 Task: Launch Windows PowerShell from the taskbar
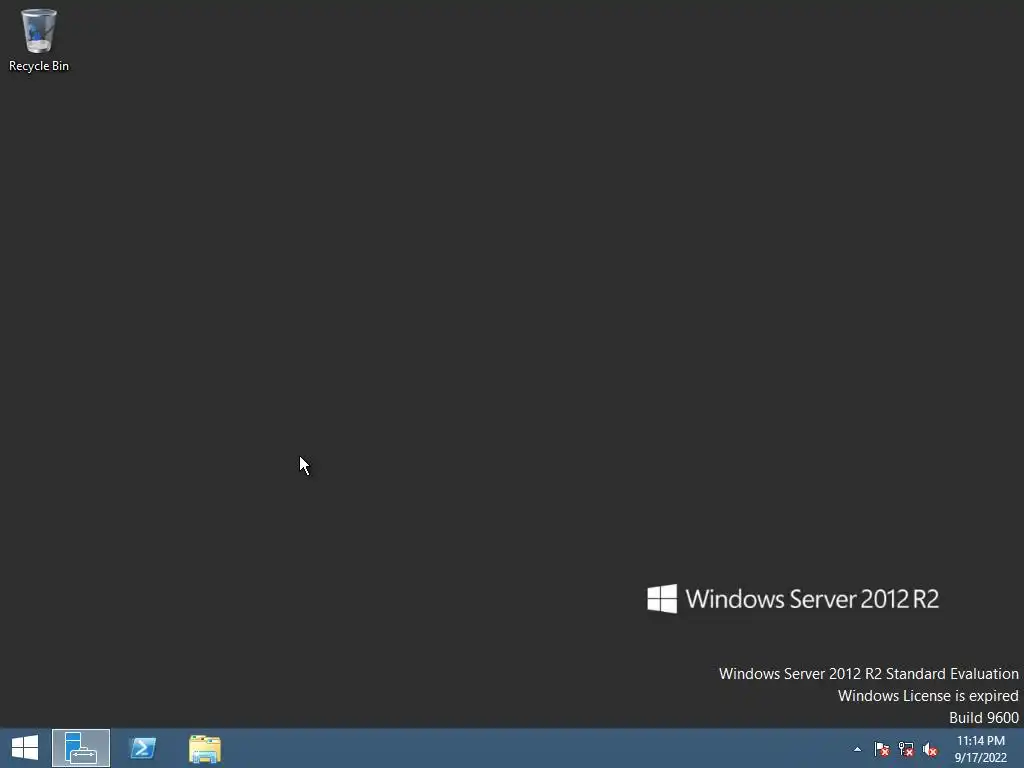pyautogui.click(x=142, y=748)
